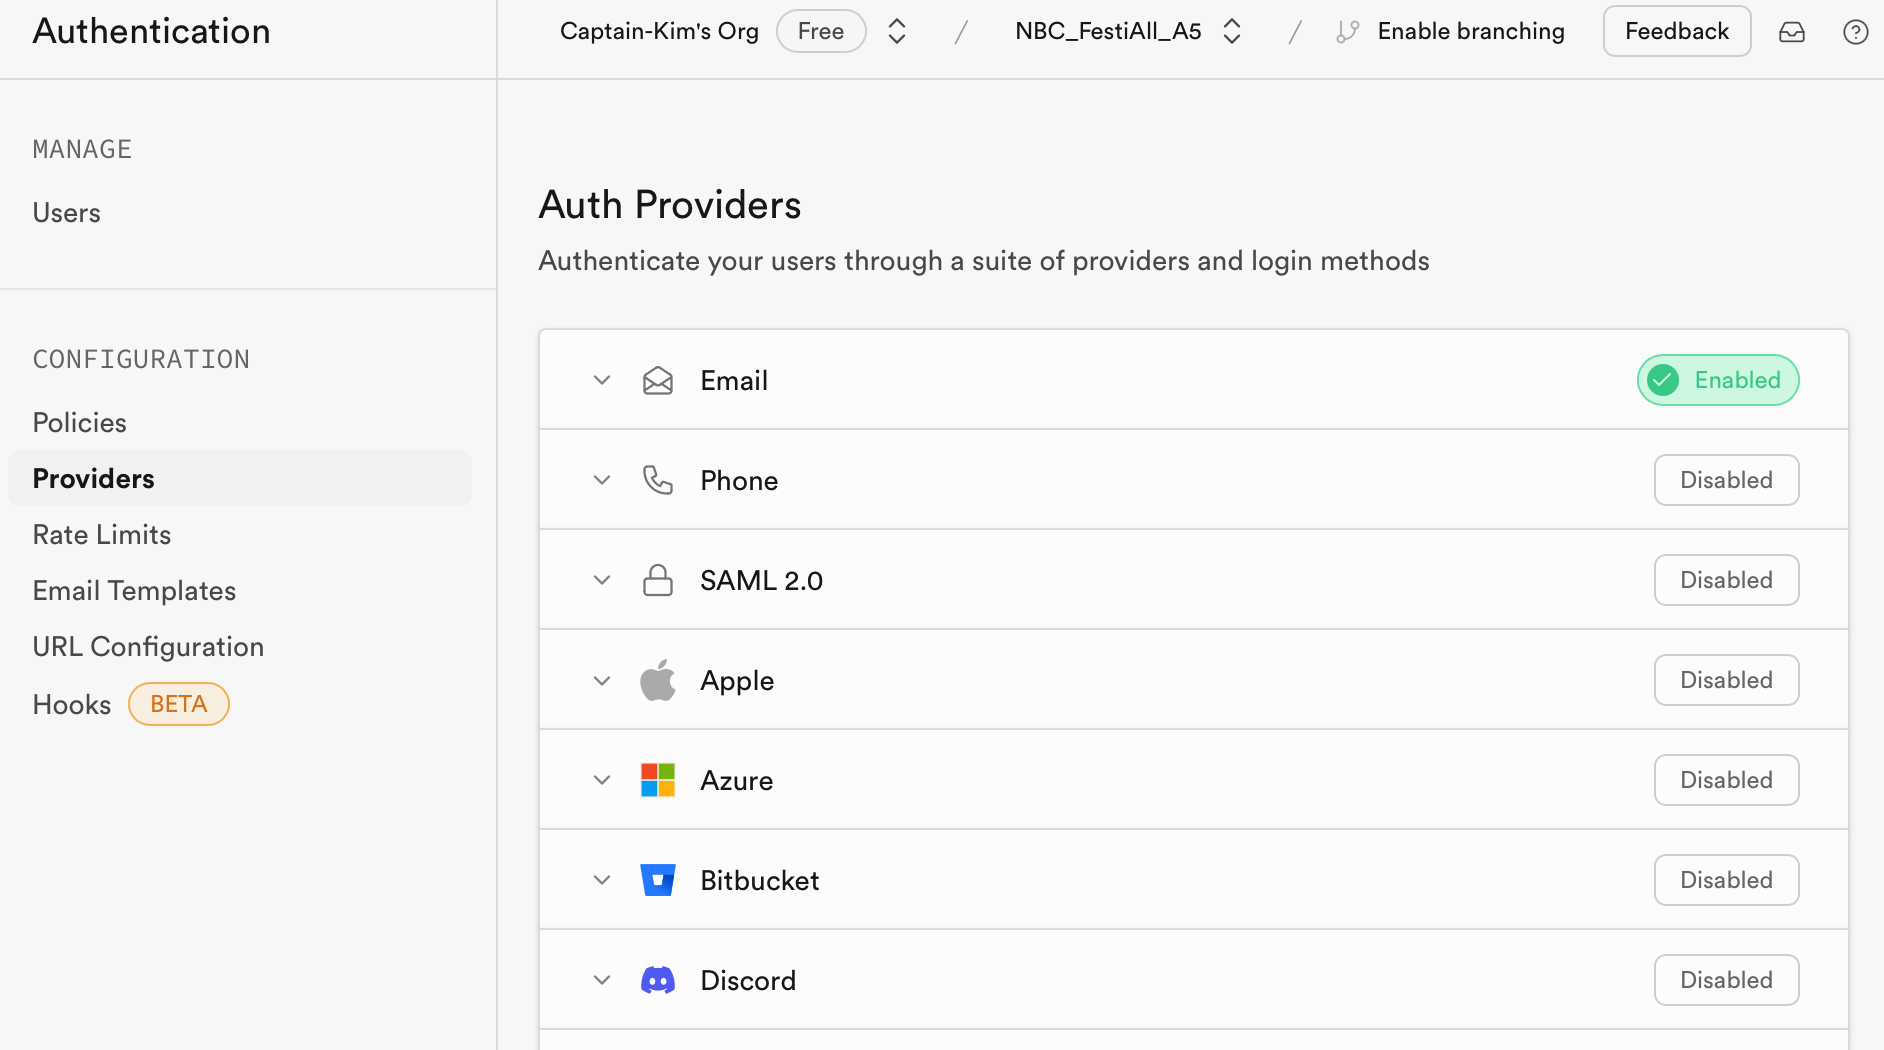The image size is (1884, 1050).
Task: Click the Bitbucket provider label
Action: 760,881
